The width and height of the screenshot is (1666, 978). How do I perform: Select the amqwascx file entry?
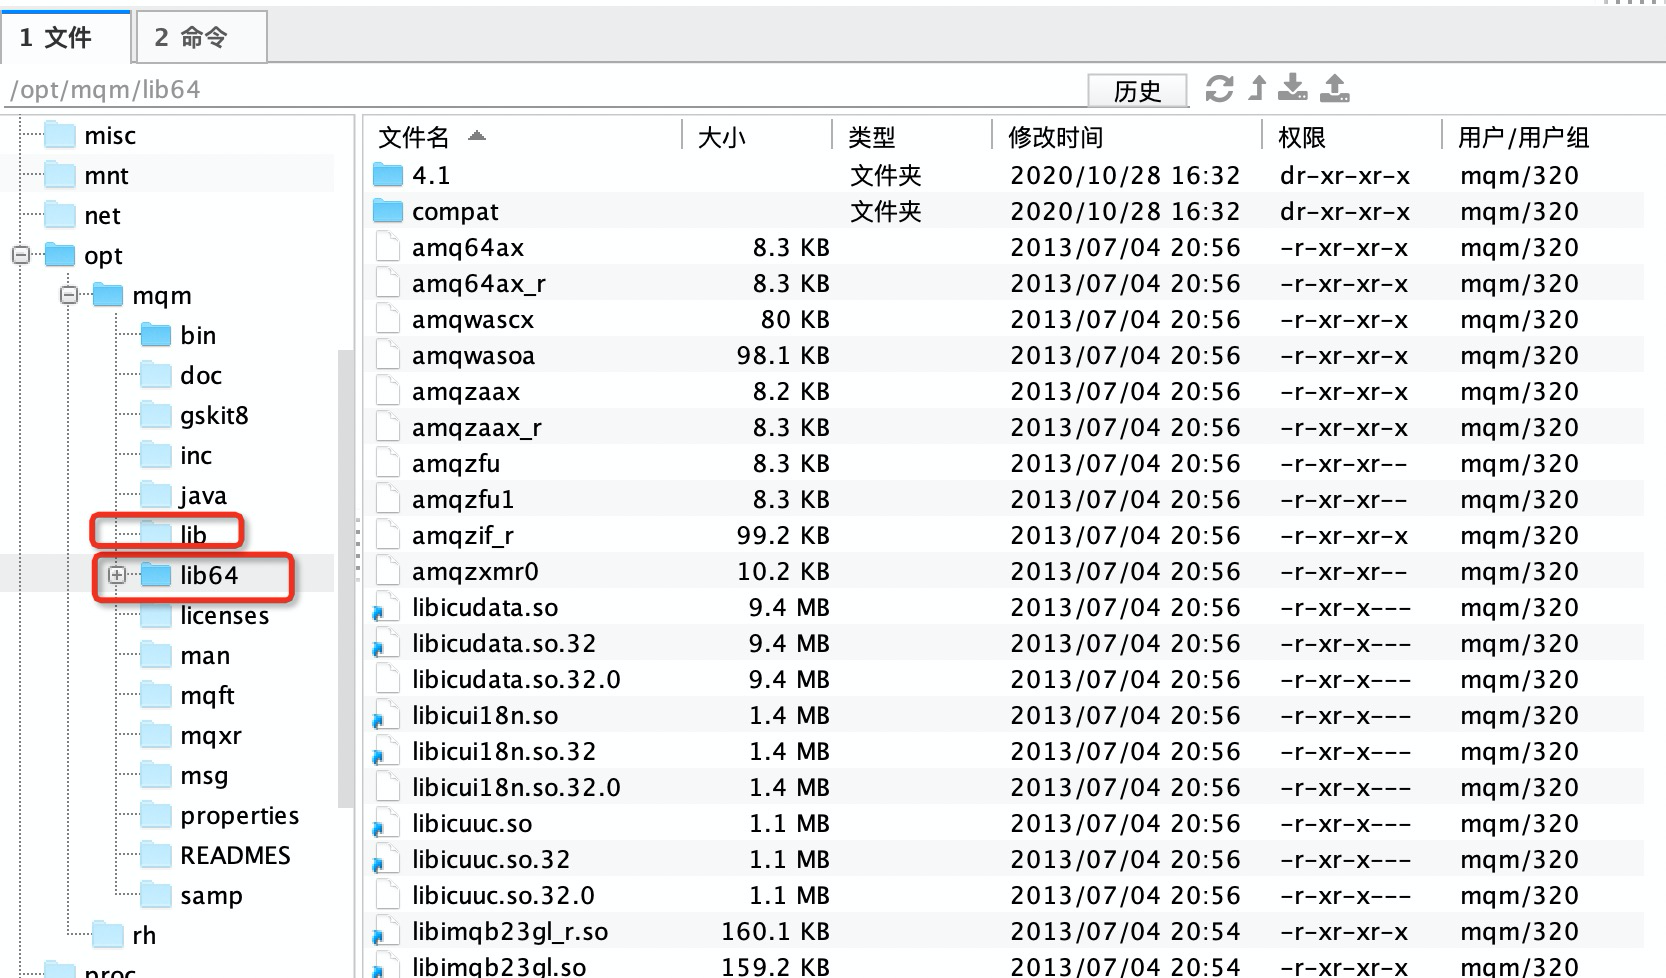[x=474, y=319]
